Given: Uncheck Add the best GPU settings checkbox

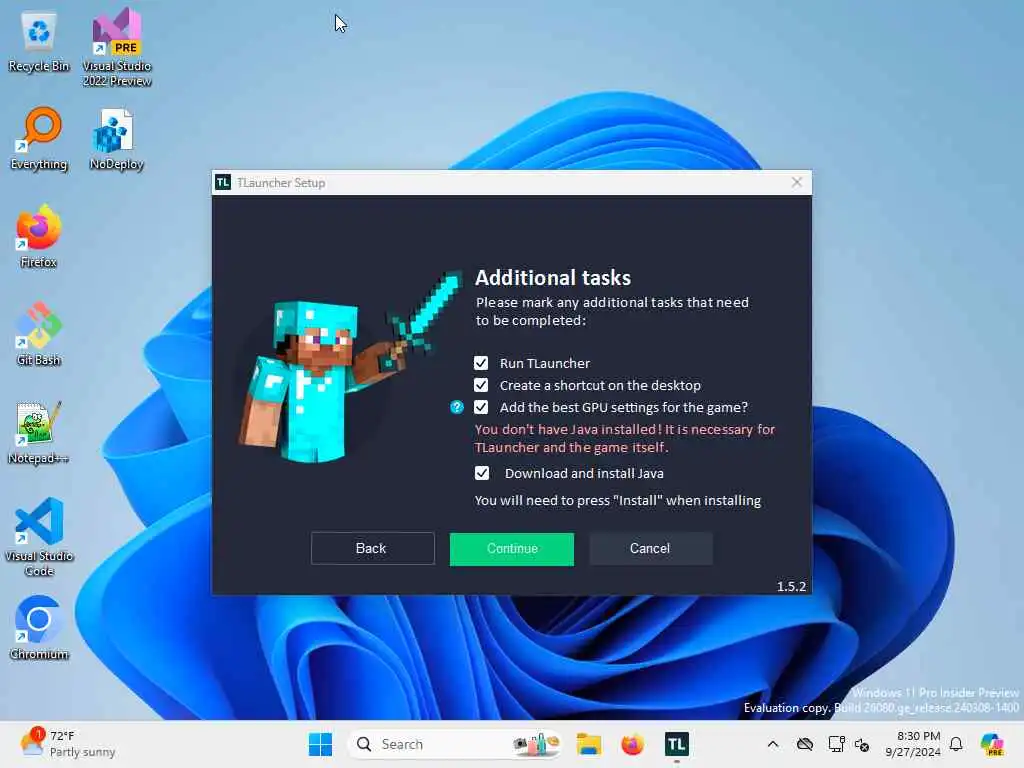Looking at the screenshot, I should 481,408.
